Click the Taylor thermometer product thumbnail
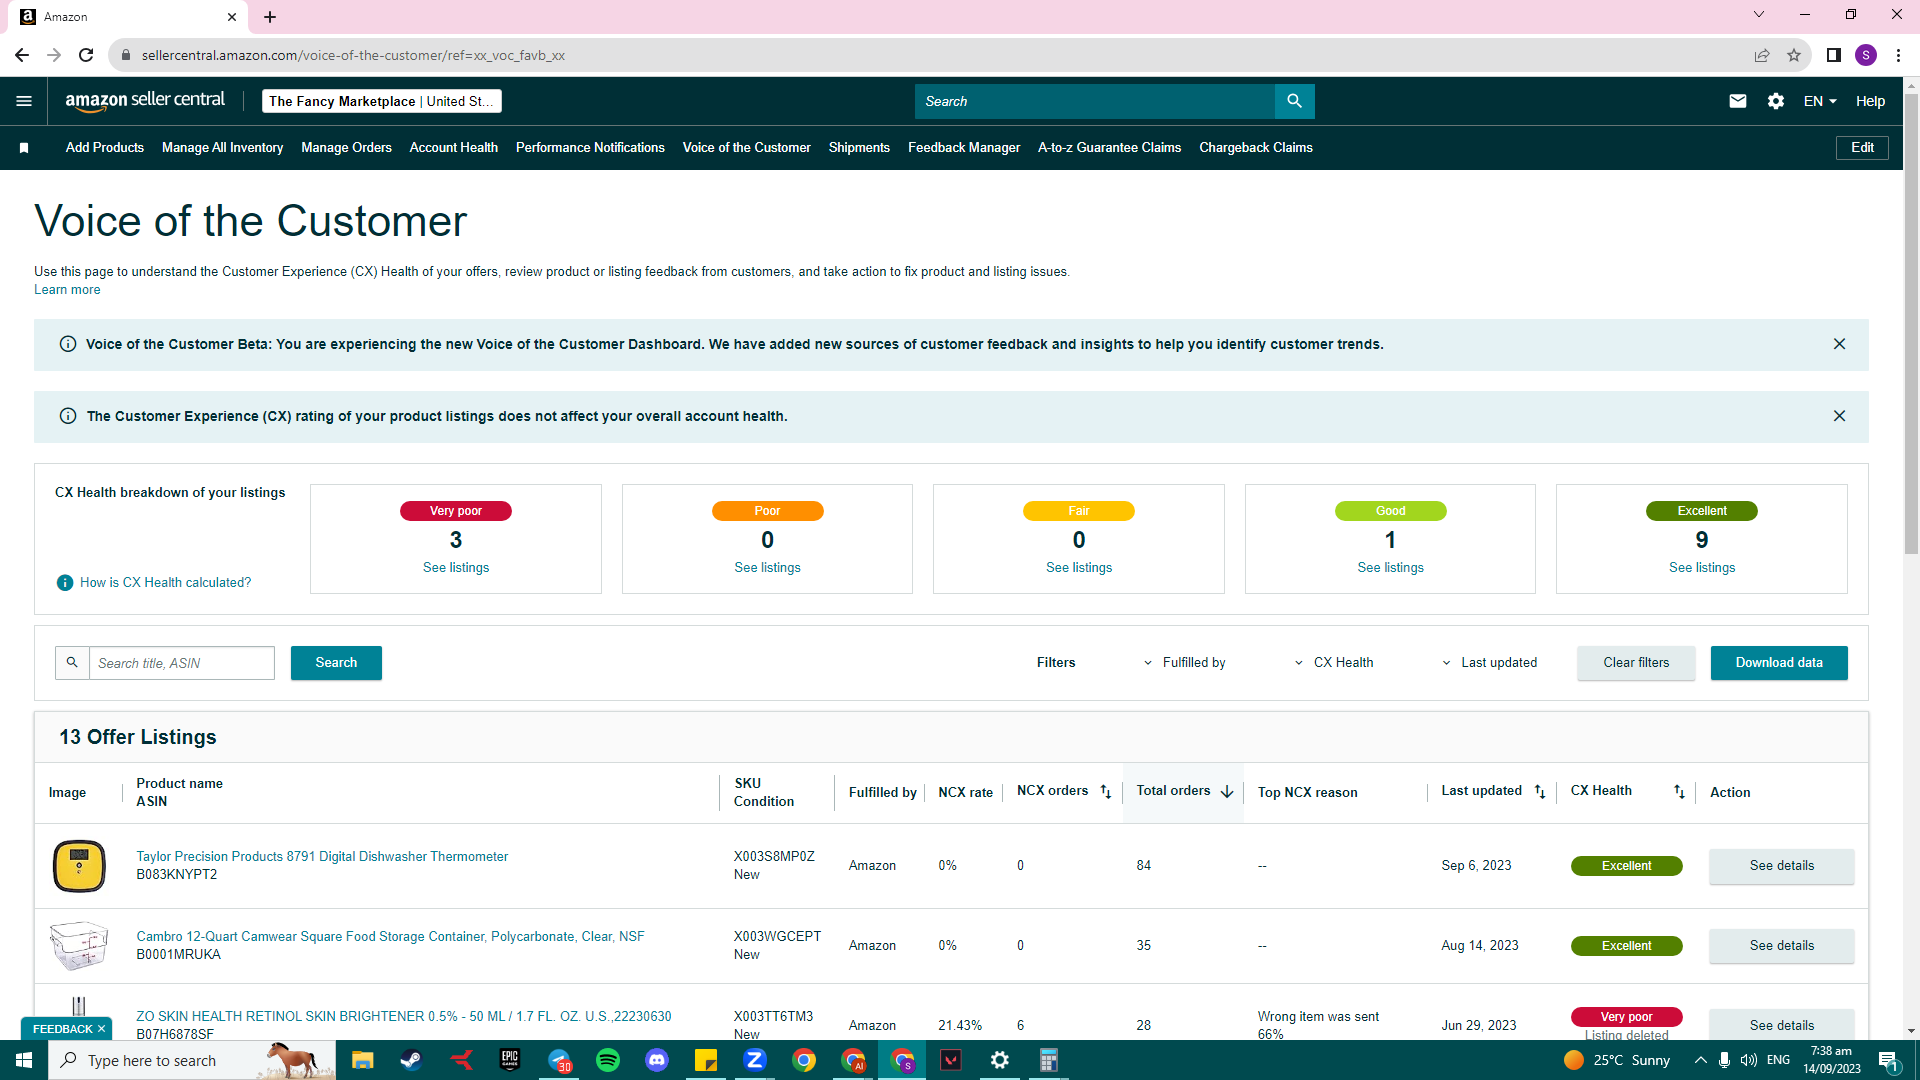Screen dimensions: 1920x1080 point(79,866)
